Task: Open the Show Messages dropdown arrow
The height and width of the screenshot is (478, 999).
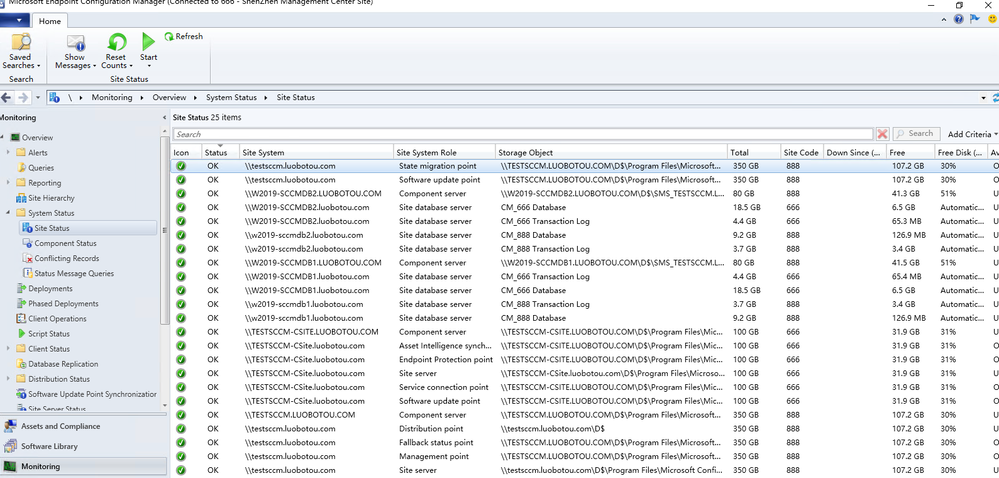Action: [95, 66]
